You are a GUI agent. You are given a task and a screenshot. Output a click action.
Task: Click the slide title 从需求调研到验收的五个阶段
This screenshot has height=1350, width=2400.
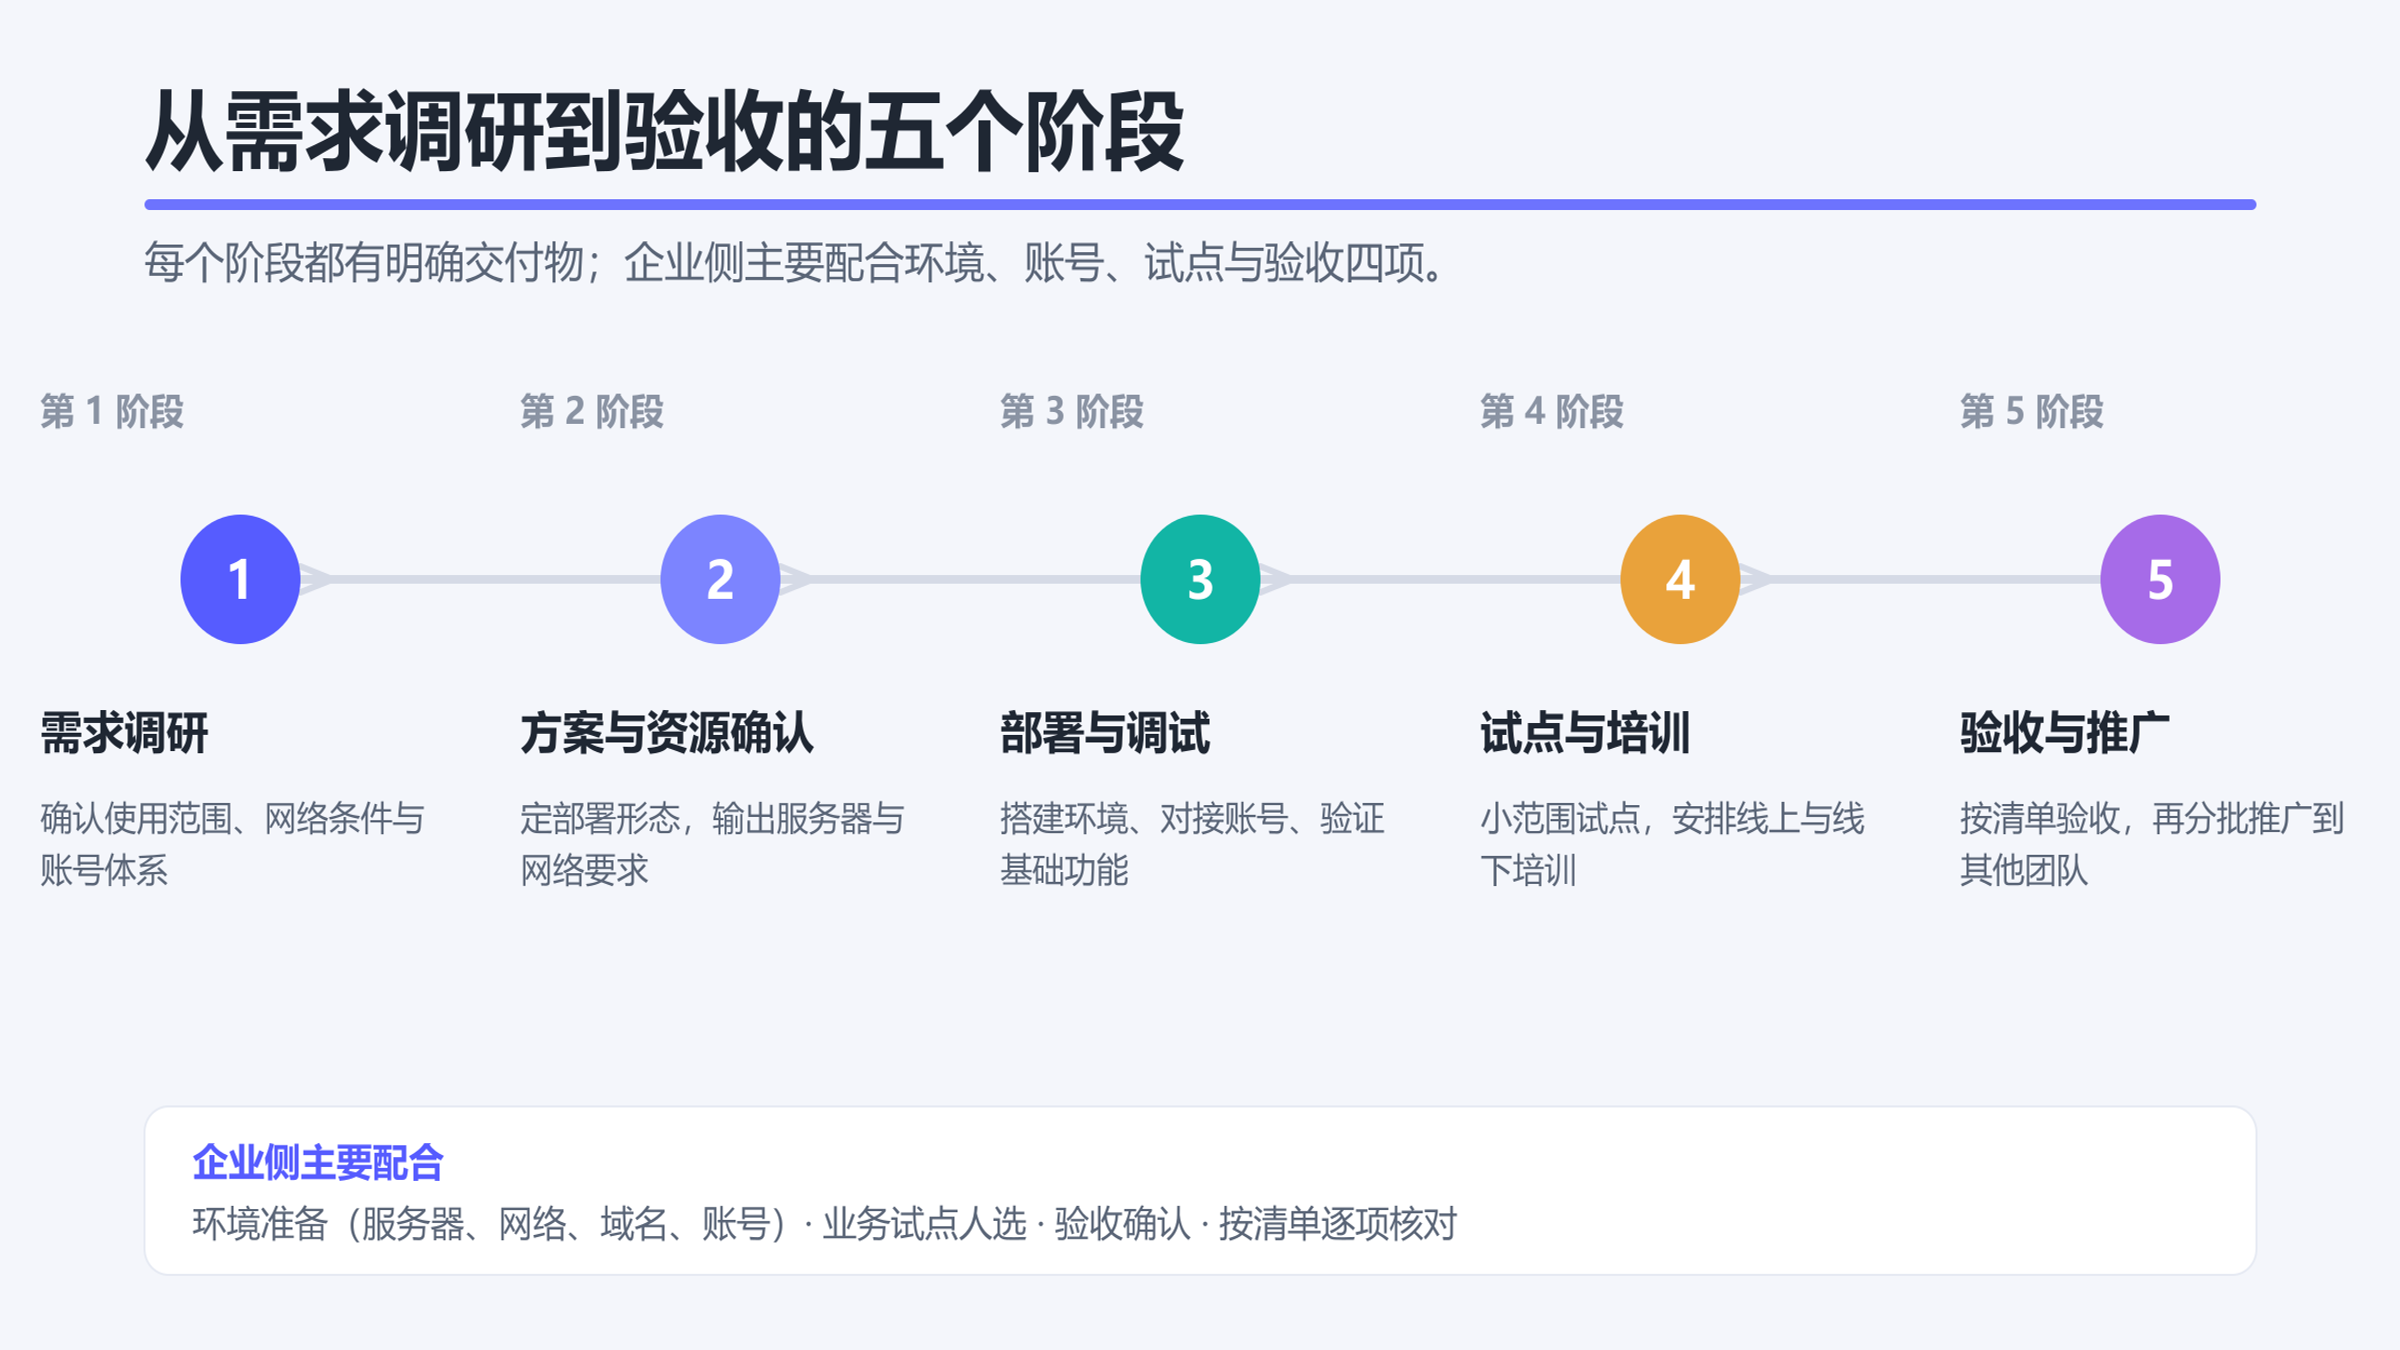click(x=665, y=132)
